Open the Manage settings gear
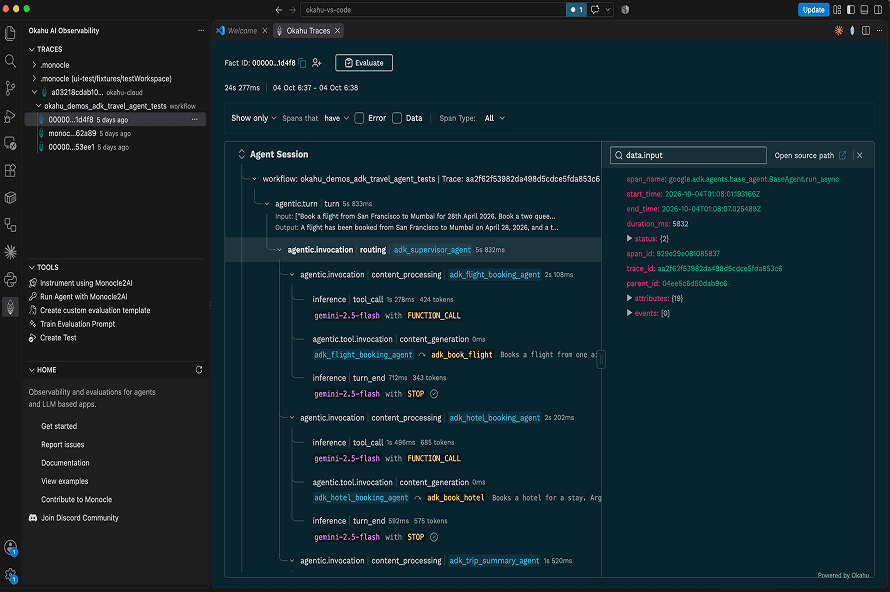Screen dimensions: 890x592 point(10,575)
